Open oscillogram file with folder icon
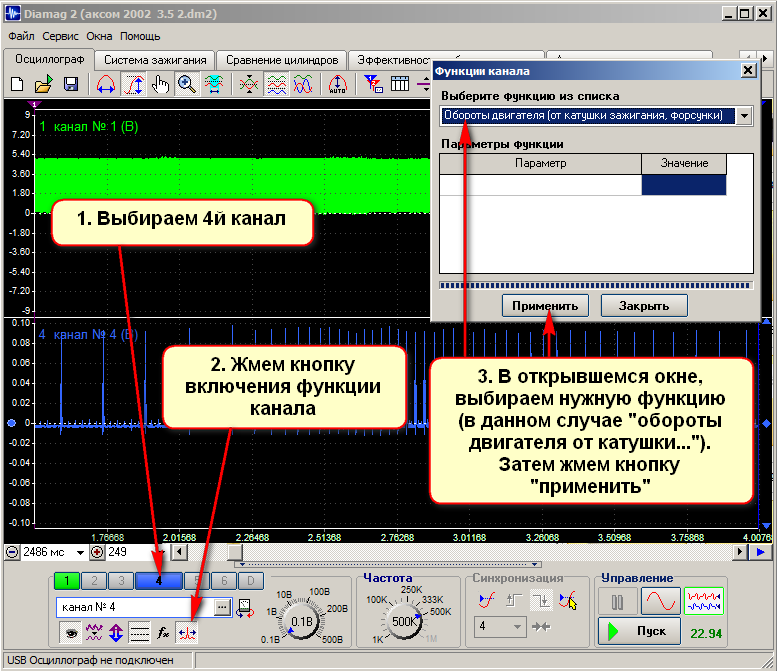The width and height of the screenshot is (777, 671). [44, 84]
